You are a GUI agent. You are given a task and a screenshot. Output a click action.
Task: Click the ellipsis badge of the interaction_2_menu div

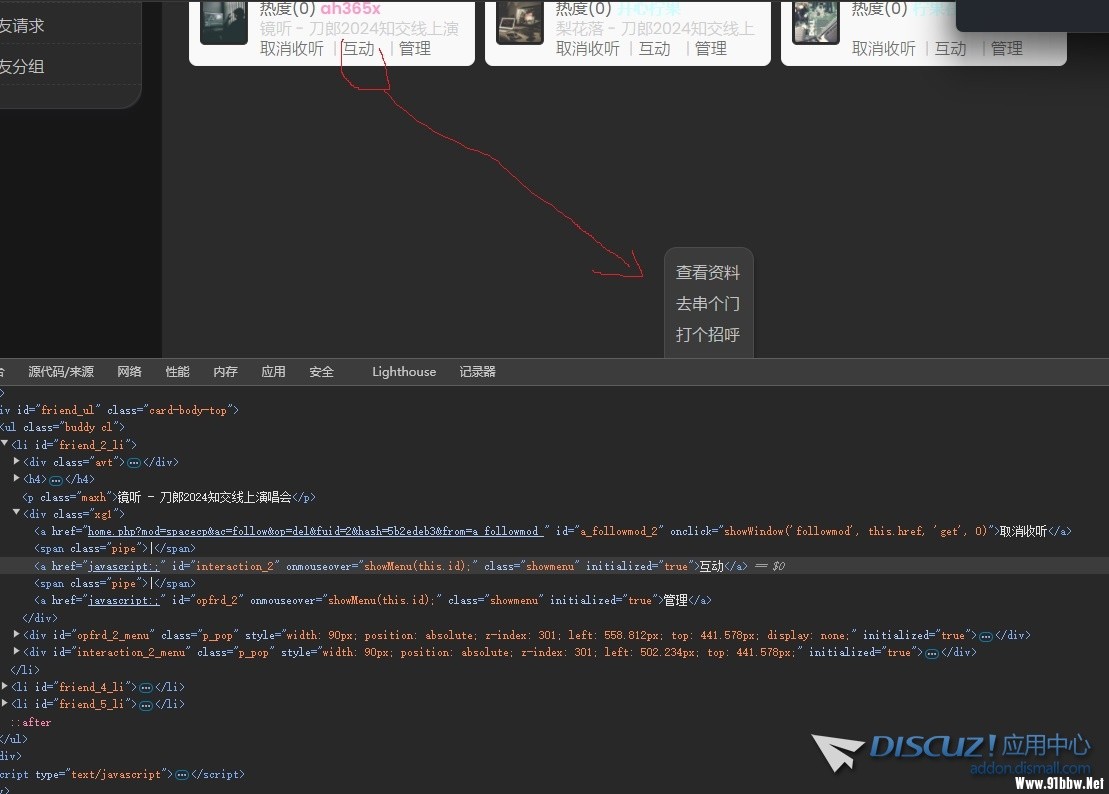click(x=931, y=653)
